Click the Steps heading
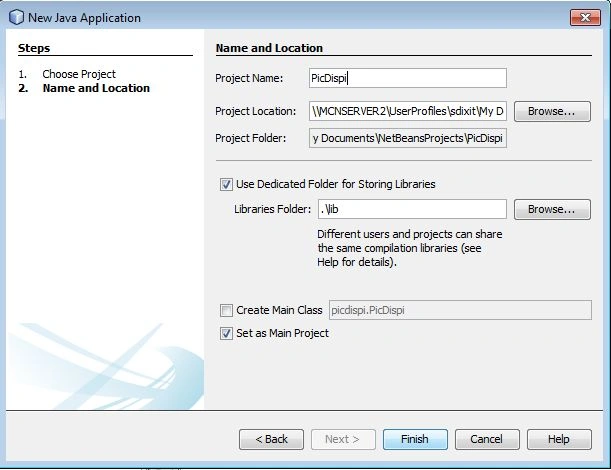This screenshot has height=470, width=611. (x=34, y=48)
